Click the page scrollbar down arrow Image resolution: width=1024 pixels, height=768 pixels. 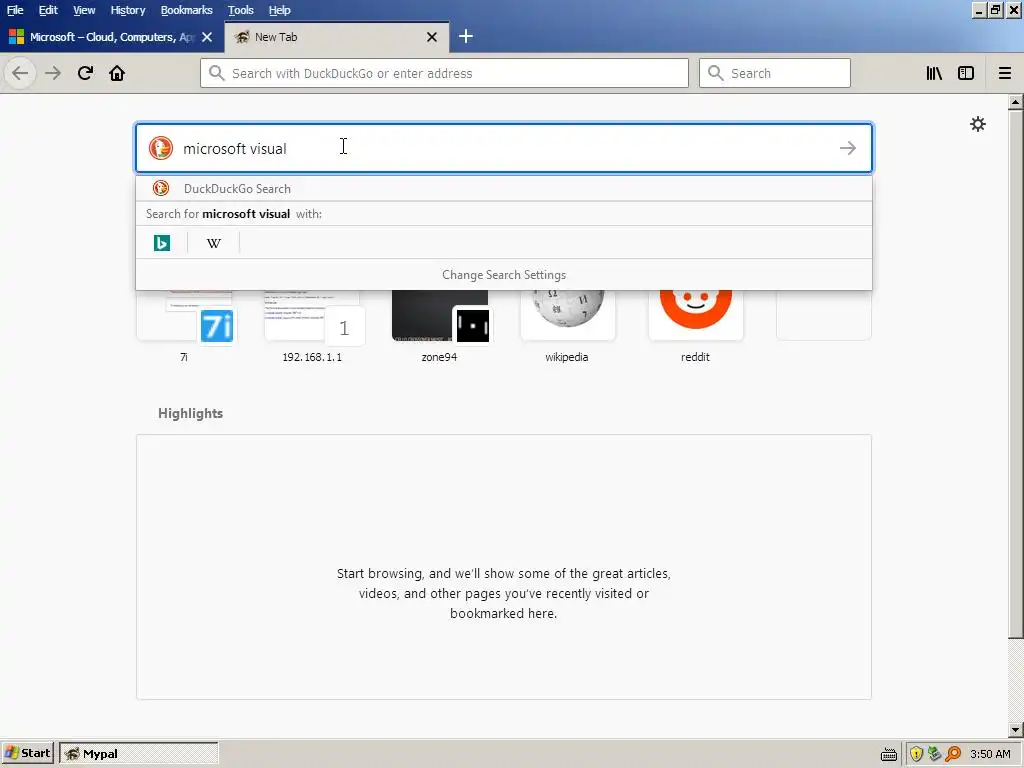[1016, 729]
